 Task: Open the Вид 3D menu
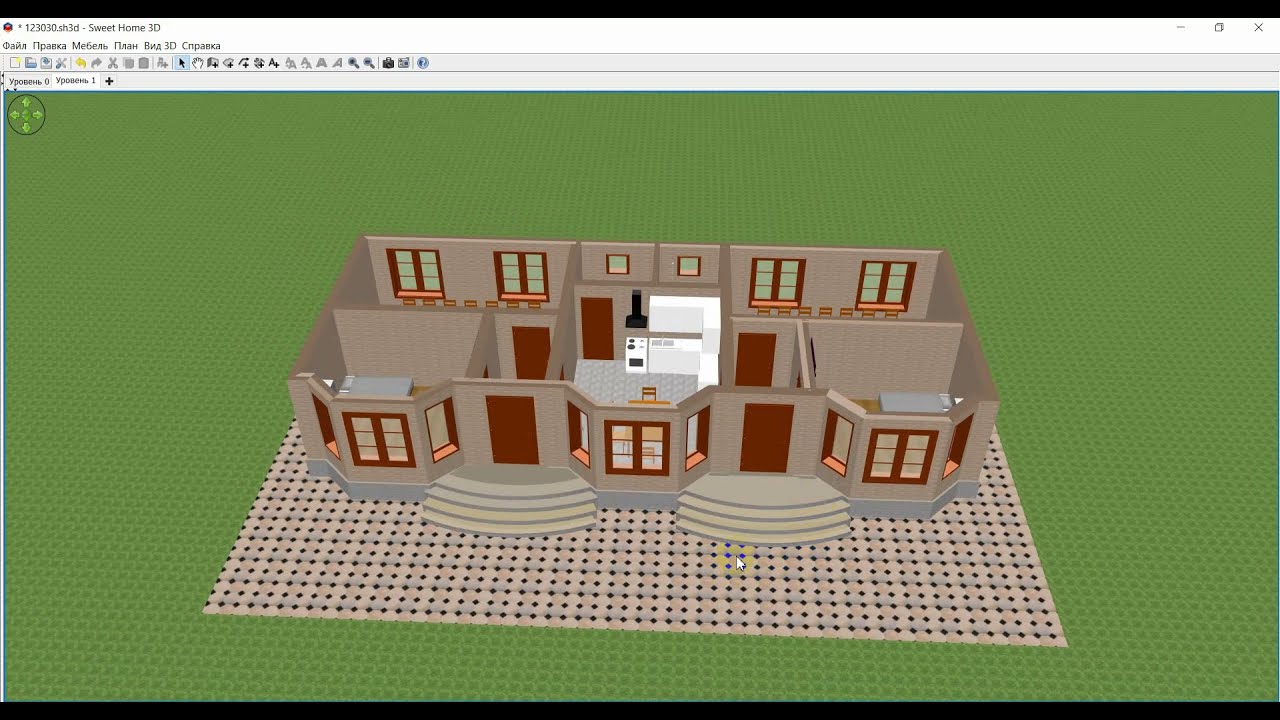tap(160, 46)
